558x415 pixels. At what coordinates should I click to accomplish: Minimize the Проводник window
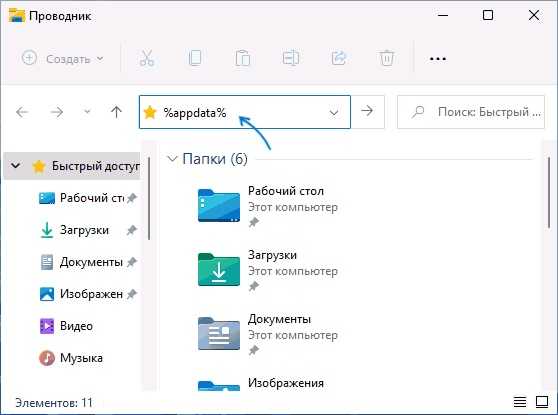443,15
